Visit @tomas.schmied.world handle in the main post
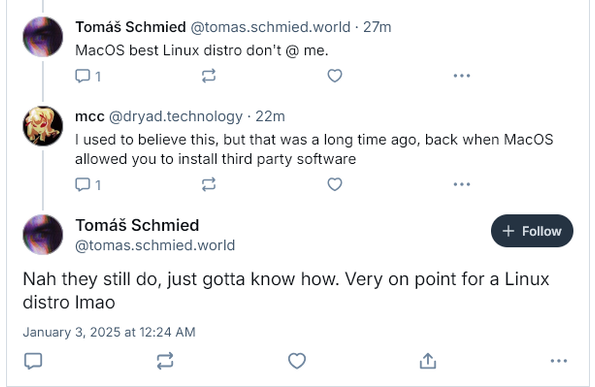The width and height of the screenshot is (595, 387). [x=155, y=245]
